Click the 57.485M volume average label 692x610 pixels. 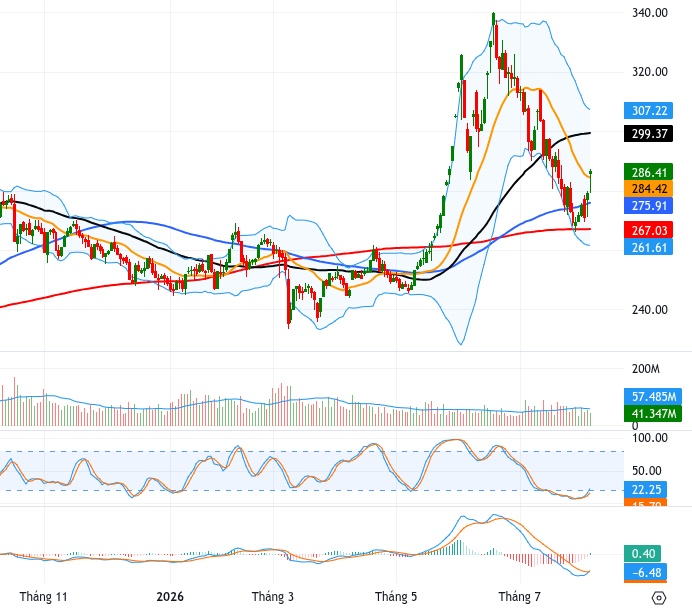pos(653,396)
